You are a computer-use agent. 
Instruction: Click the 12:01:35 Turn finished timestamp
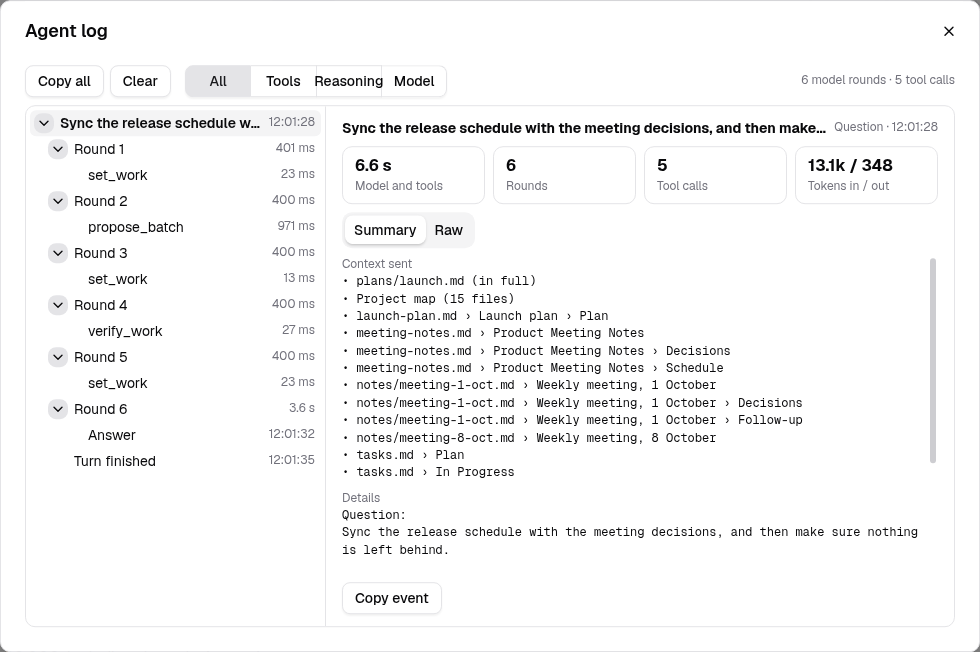(x=291, y=459)
